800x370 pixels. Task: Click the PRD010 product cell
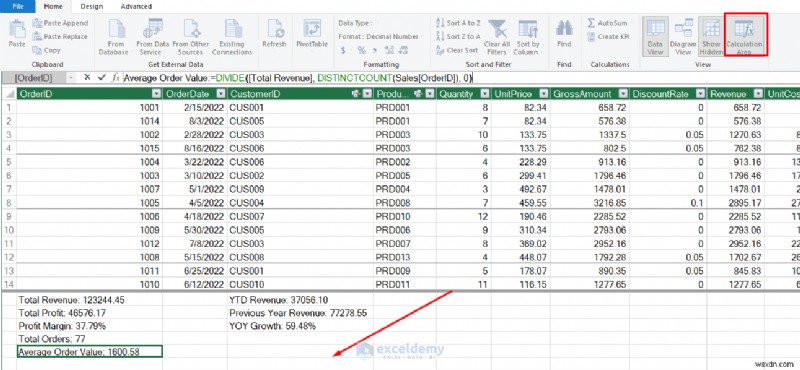(x=405, y=216)
